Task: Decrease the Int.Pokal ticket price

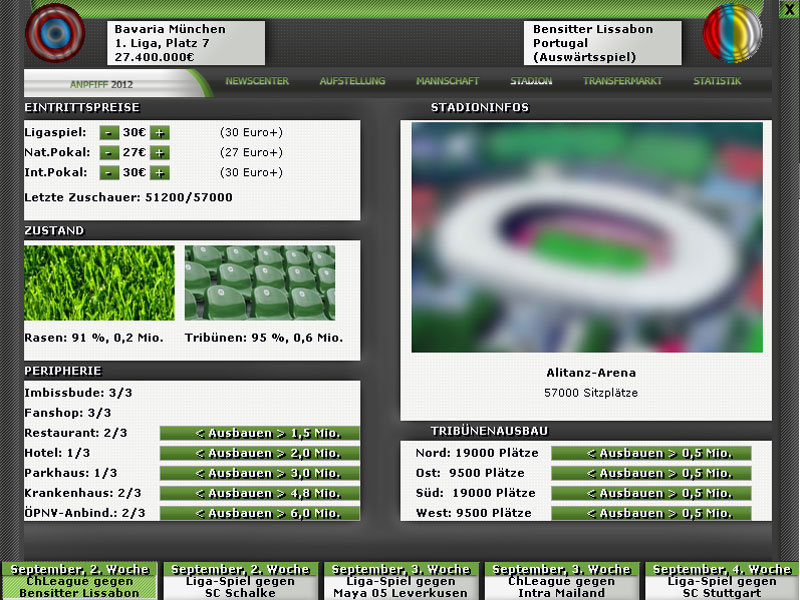Action: coord(109,172)
